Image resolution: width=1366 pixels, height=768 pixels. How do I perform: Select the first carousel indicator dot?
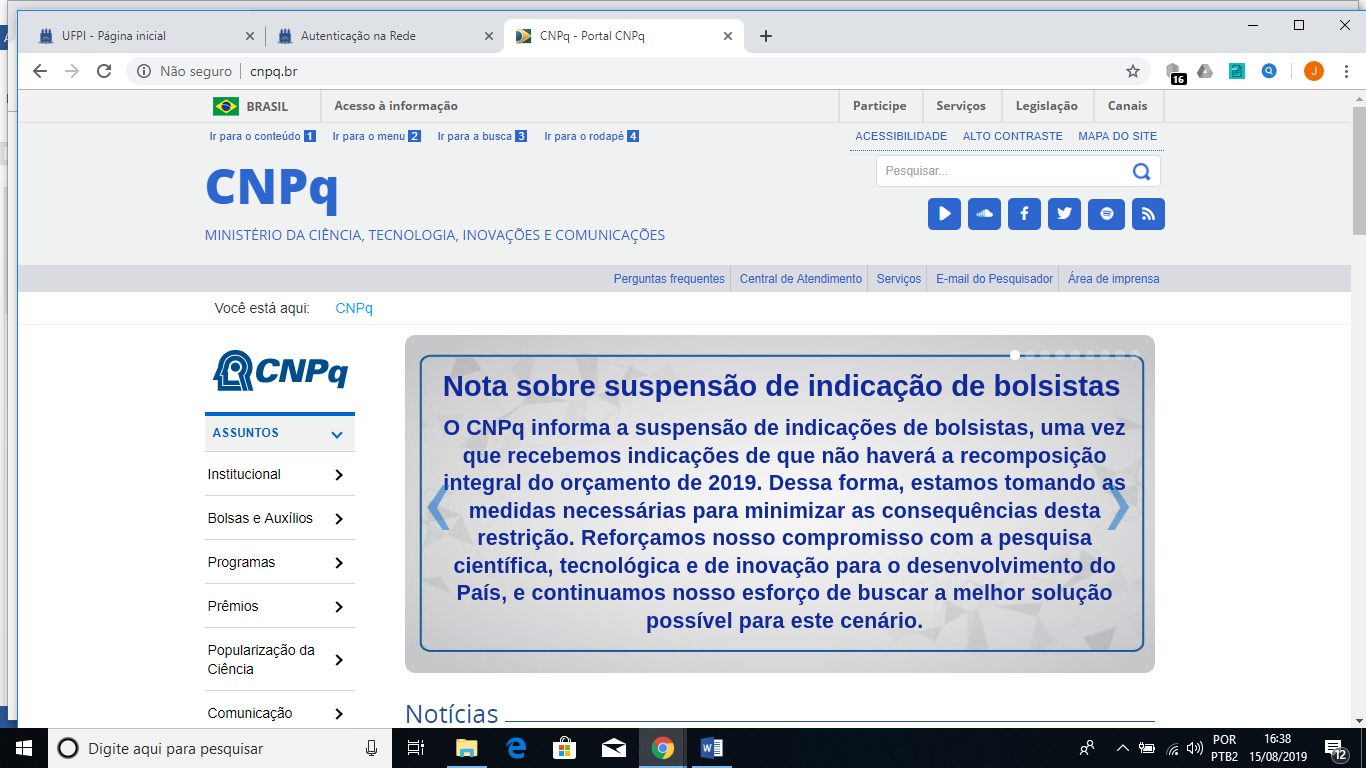click(x=1015, y=355)
